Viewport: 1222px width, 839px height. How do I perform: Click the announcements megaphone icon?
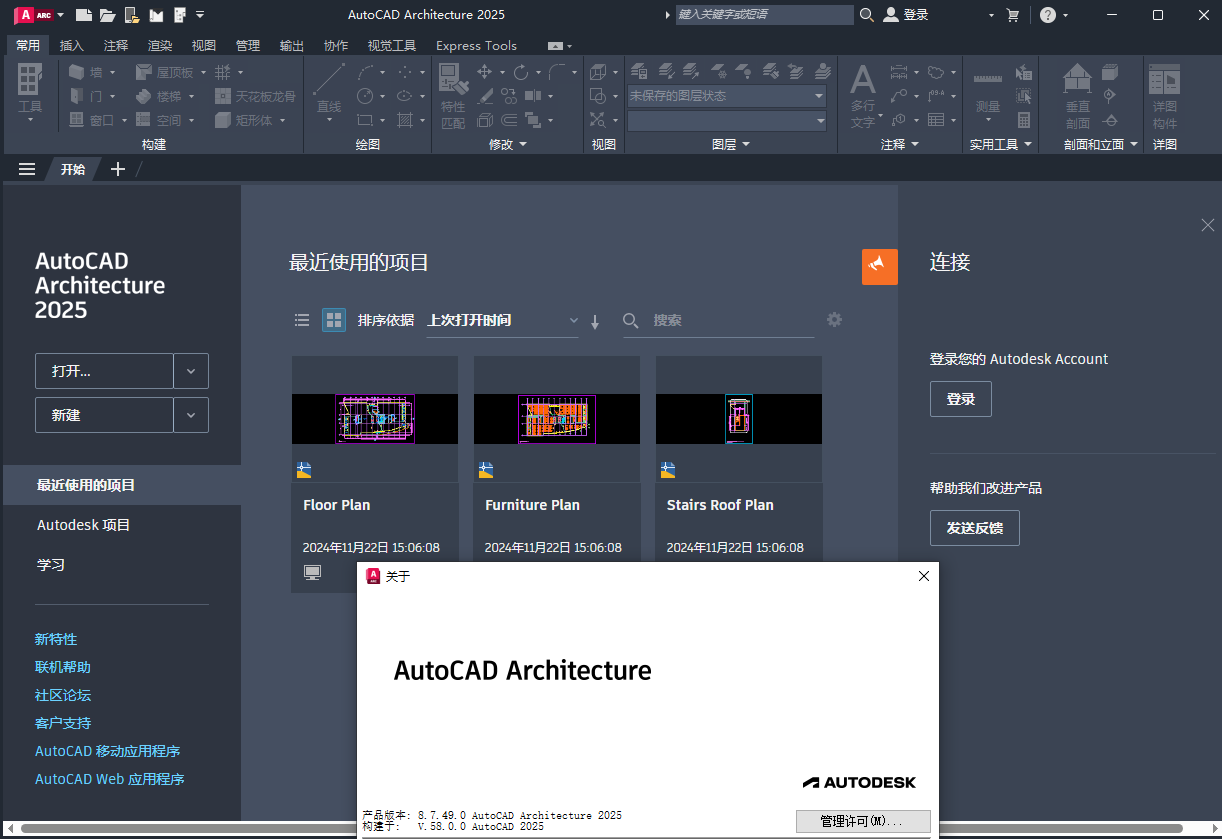pos(879,267)
